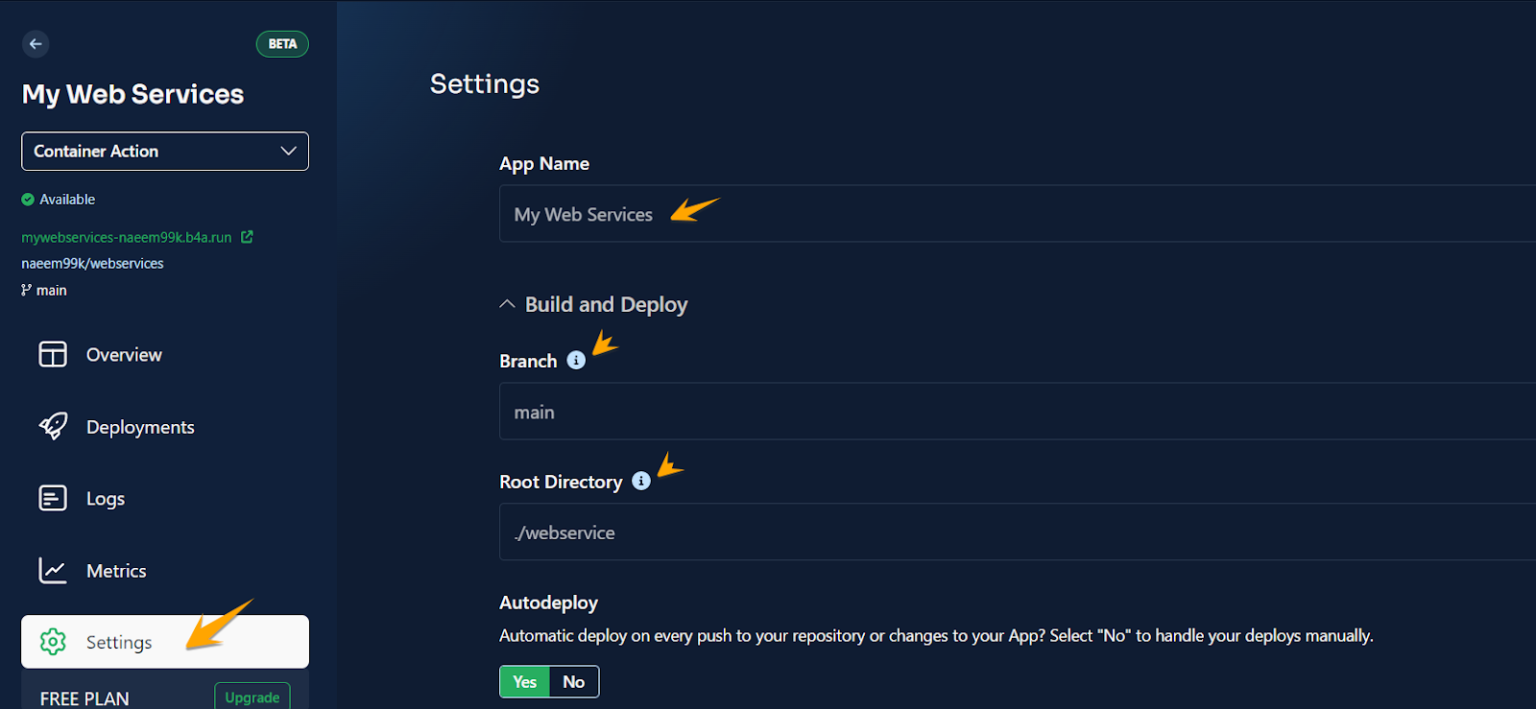Disable Autodeploy by selecting No
This screenshot has width=1536, height=709.
(x=573, y=681)
